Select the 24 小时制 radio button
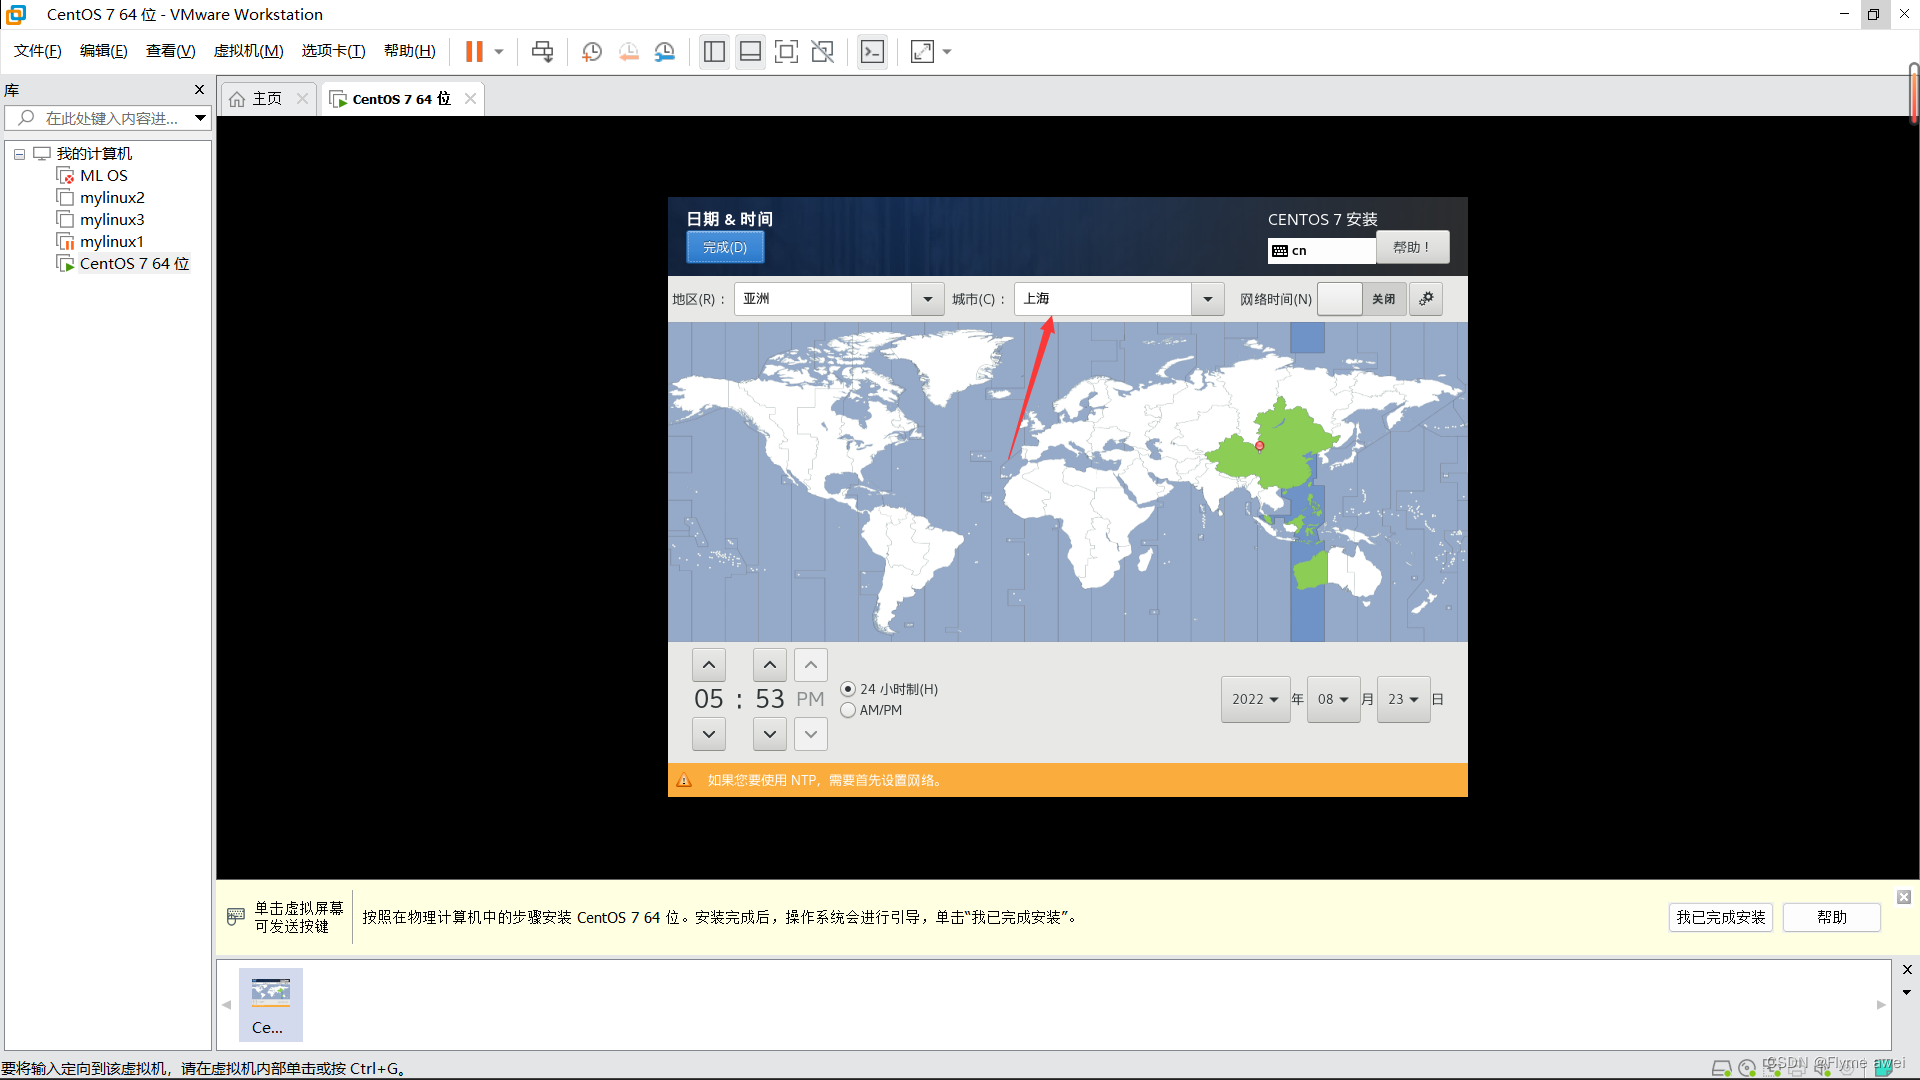This screenshot has height=1080, width=1920. (848, 689)
